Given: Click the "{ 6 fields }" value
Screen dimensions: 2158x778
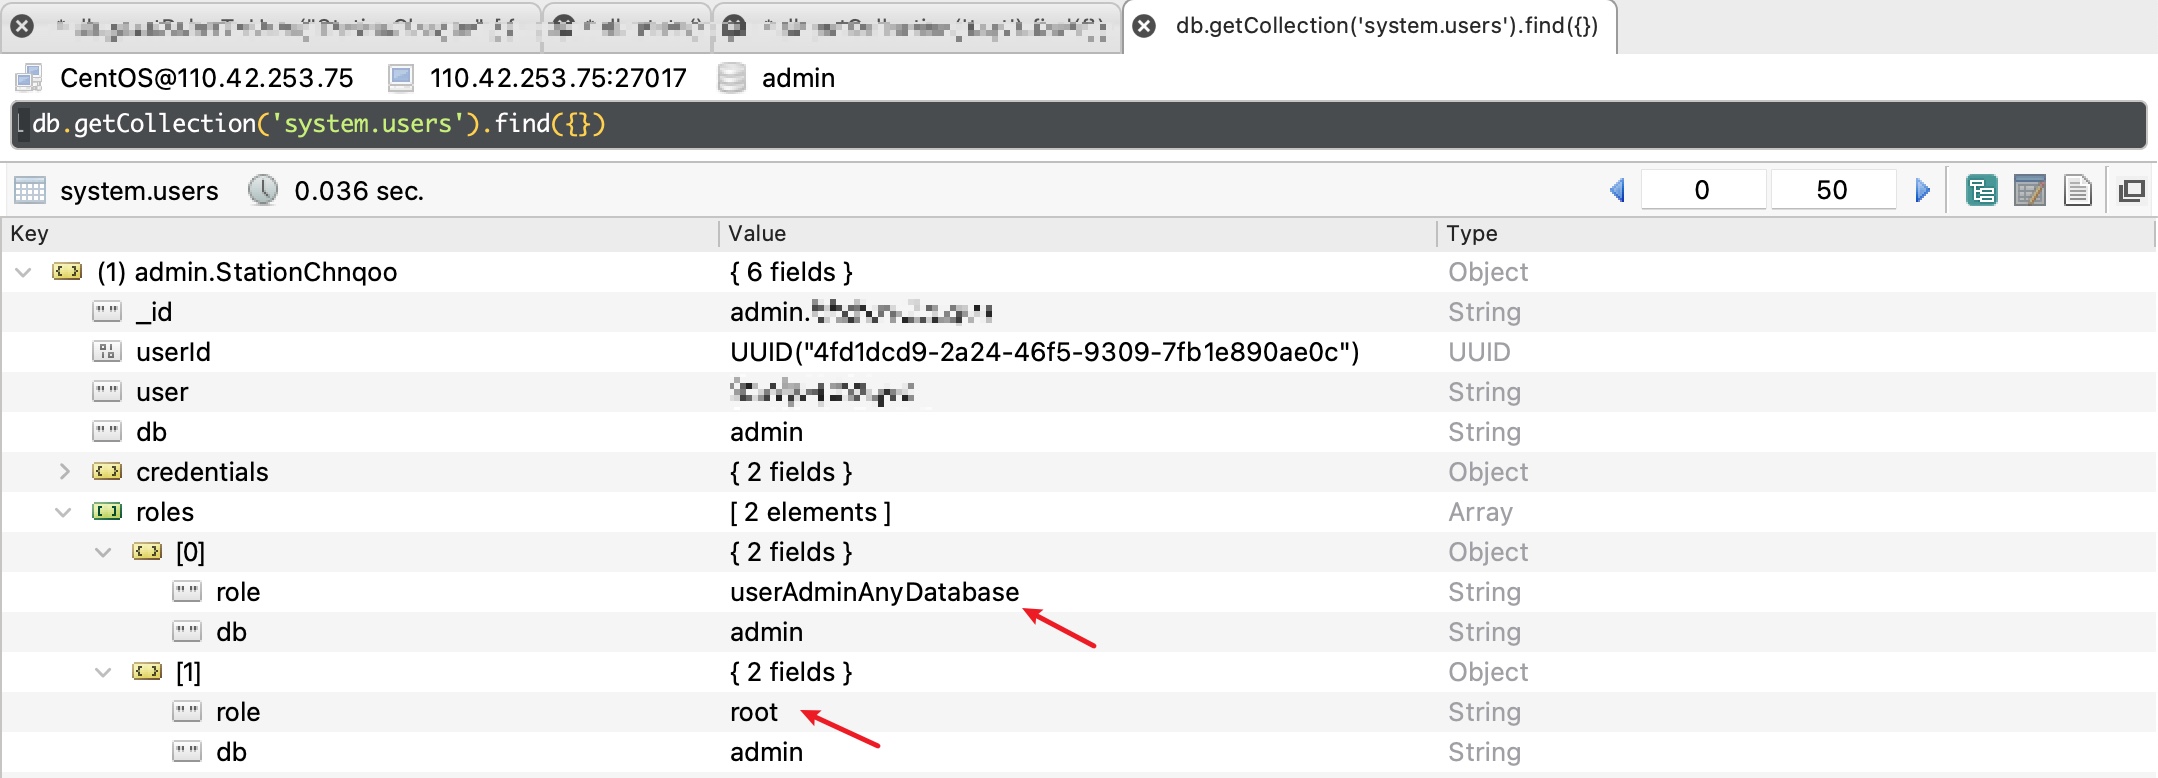Looking at the screenshot, I should pyautogui.click(x=791, y=272).
